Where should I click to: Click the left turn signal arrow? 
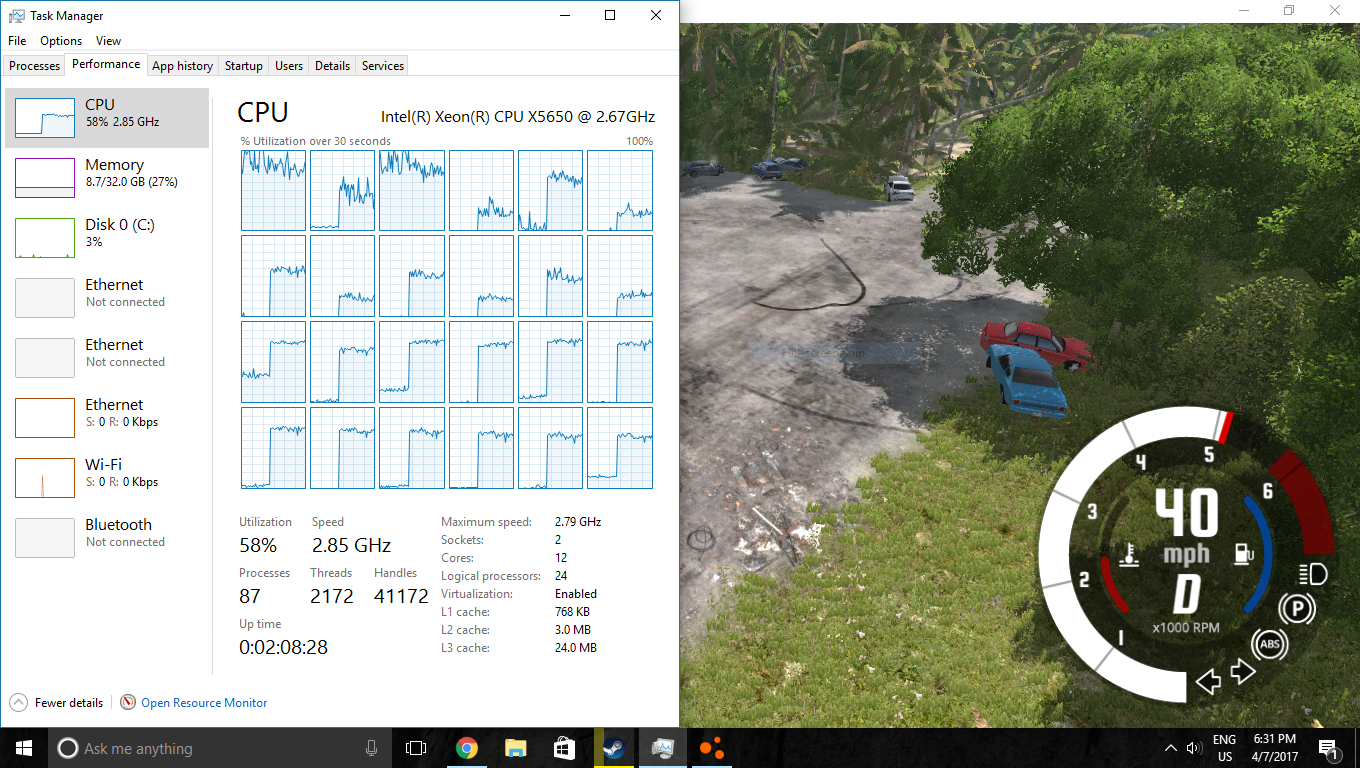(x=1209, y=682)
